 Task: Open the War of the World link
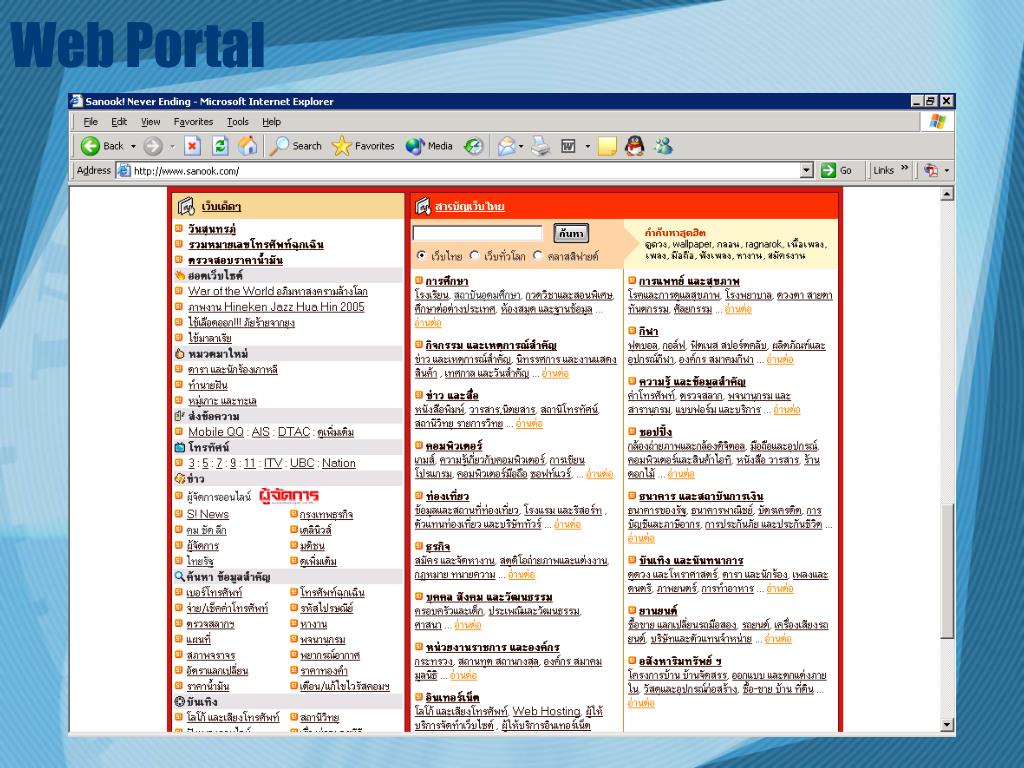[278, 291]
